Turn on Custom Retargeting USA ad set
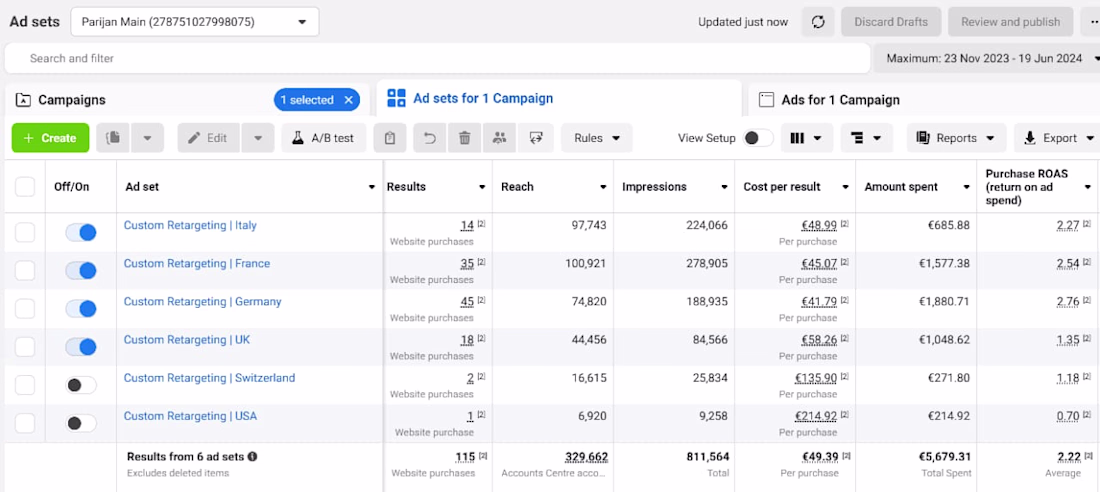The height and width of the screenshot is (492, 1100). pos(81,423)
